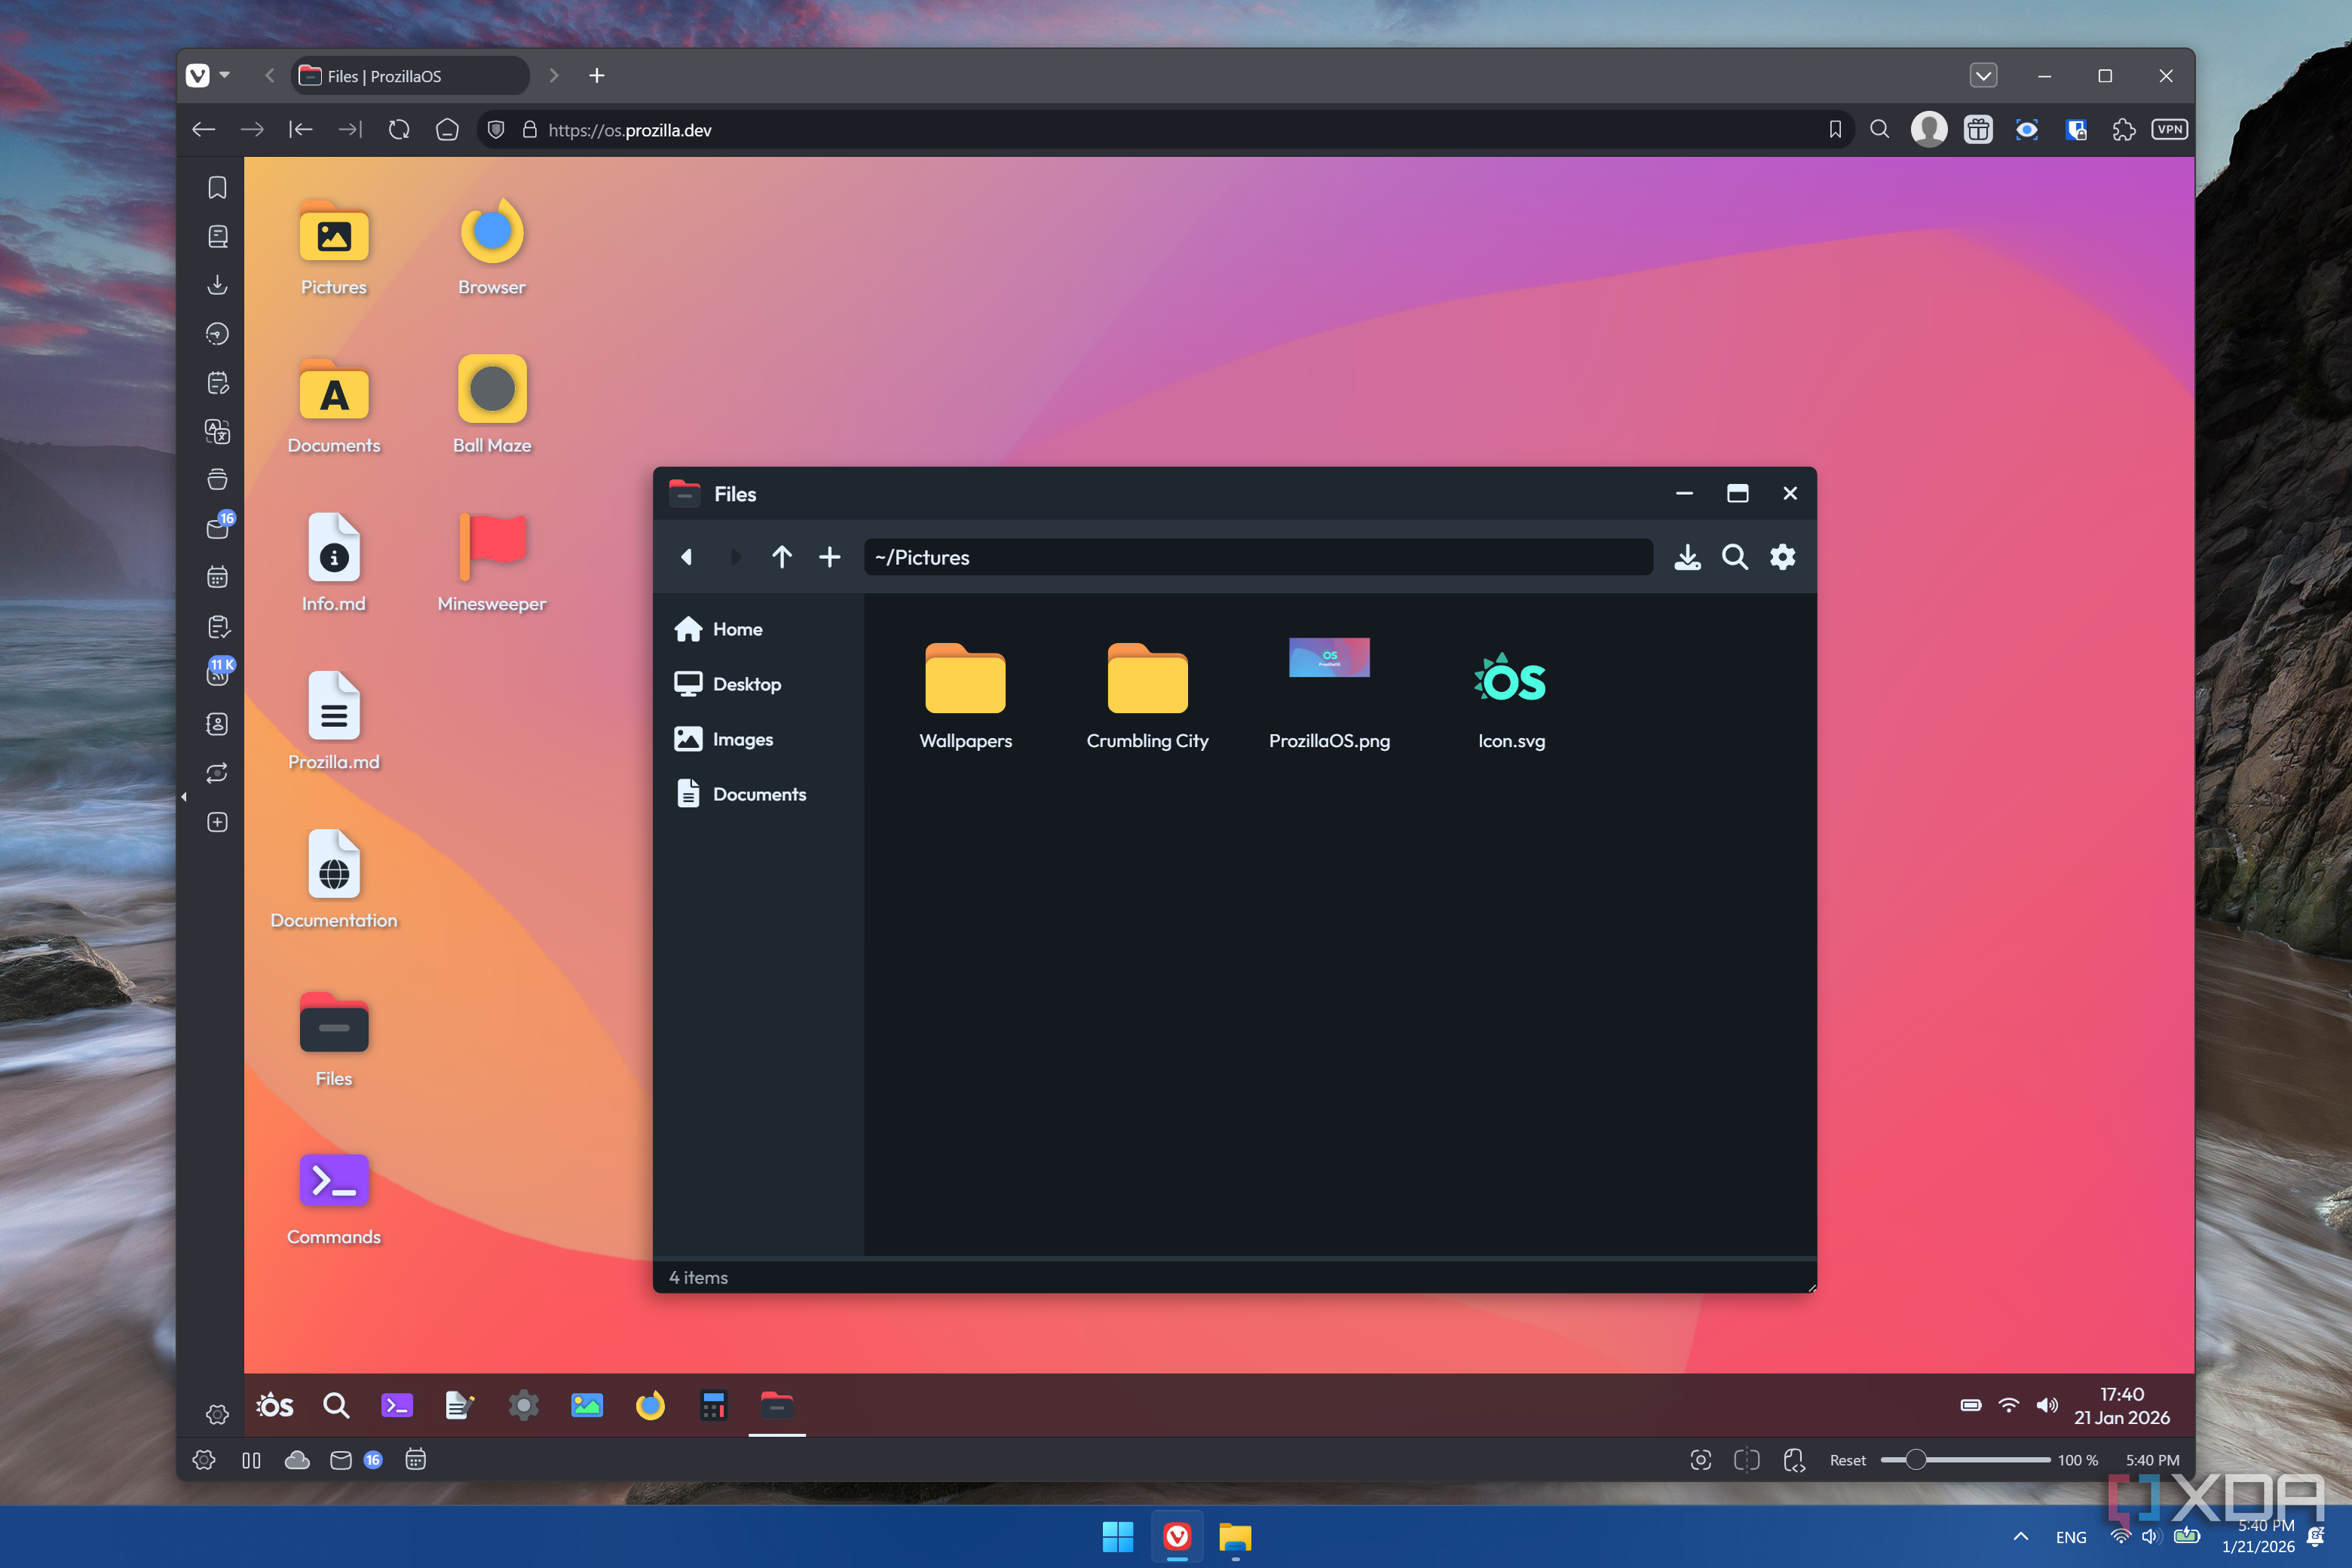The height and width of the screenshot is (1568, 2352).
Task: Click the download icon in the Files toolbar
Action: [x=1687, y=557]
